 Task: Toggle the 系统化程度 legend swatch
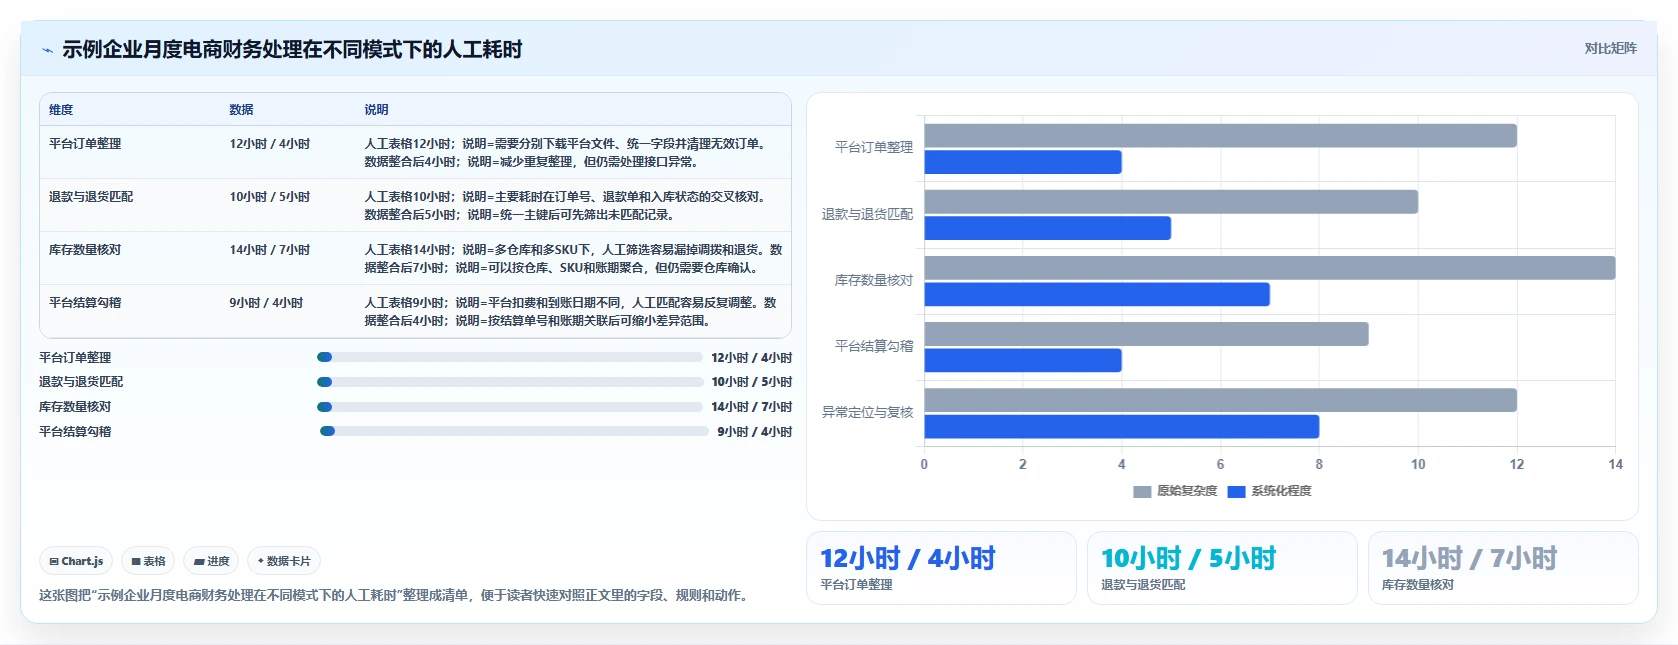click(x=1236, y=491)
